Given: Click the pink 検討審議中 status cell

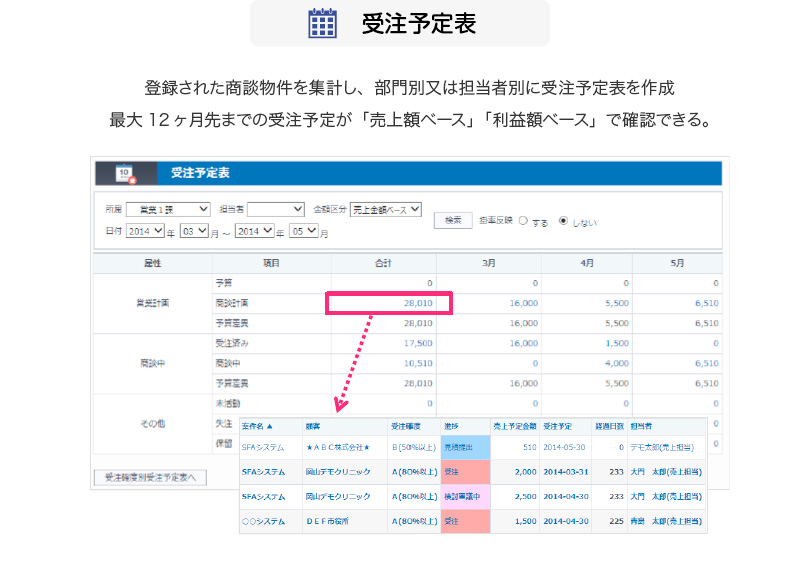Looking at the screenshot, I should tap(462, 496).
